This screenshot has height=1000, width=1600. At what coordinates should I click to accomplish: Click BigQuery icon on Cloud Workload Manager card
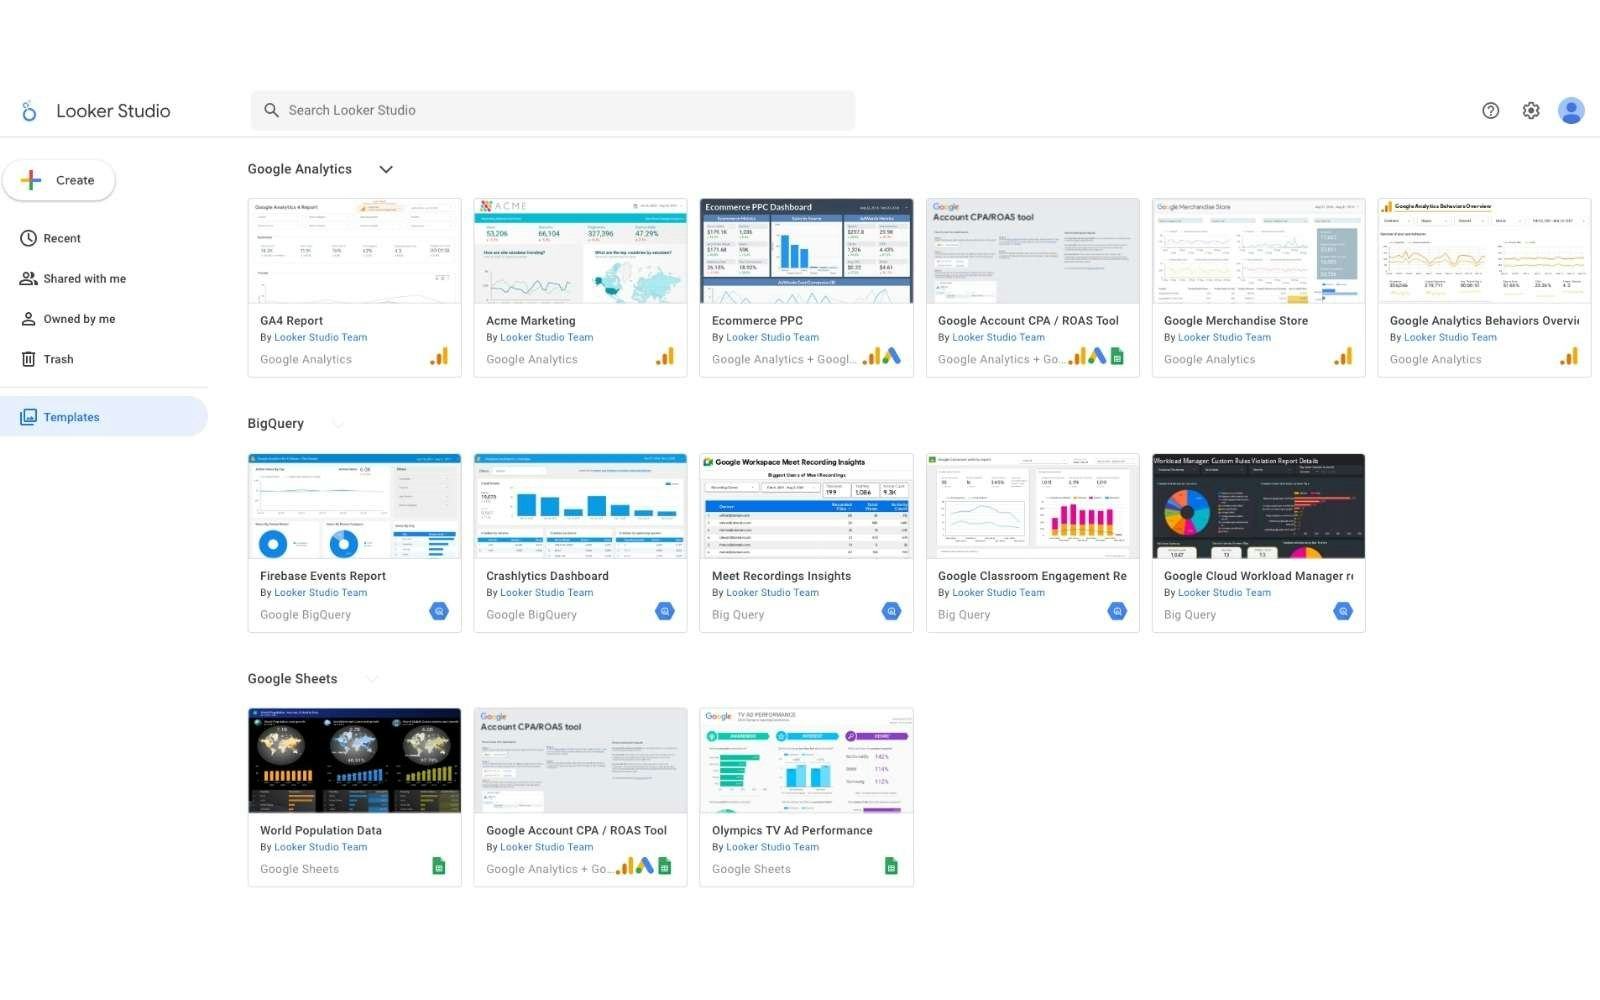pyautogui.click(x=1343, y=611)
